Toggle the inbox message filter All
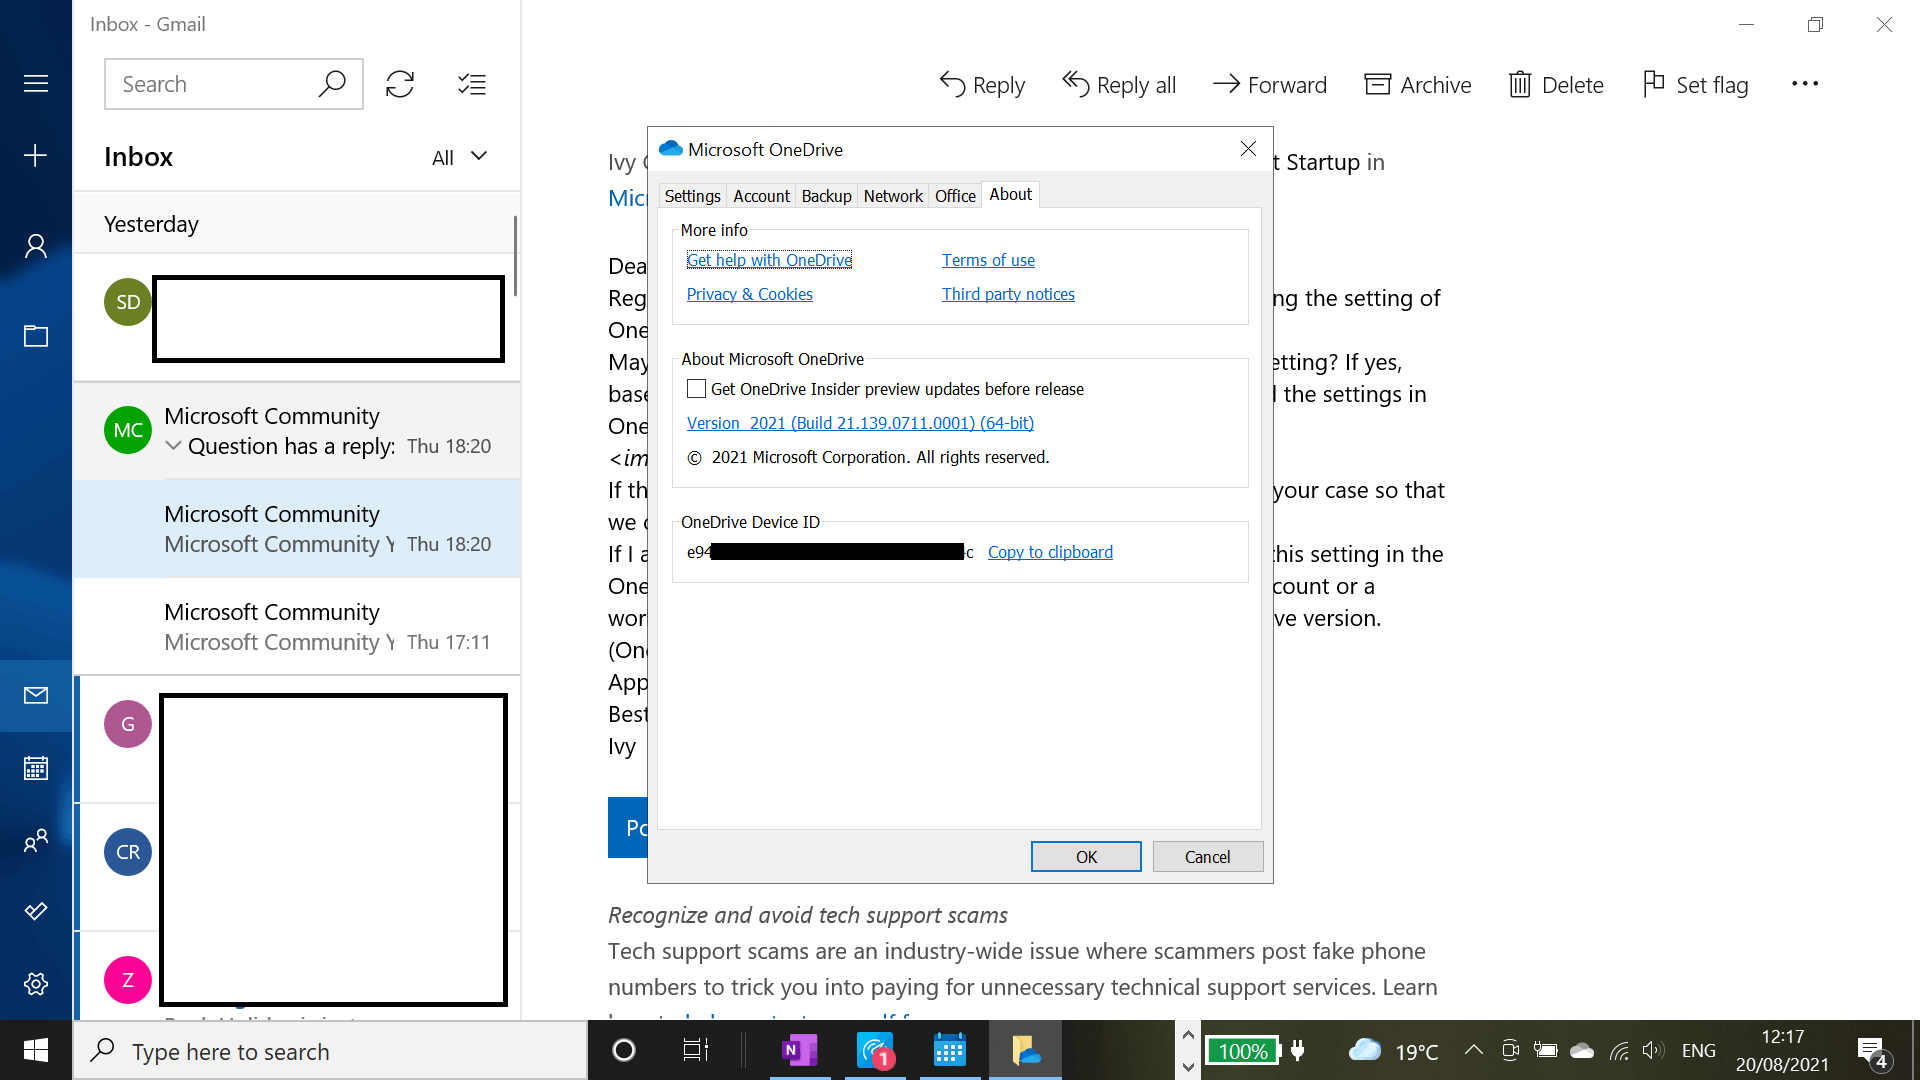The height and width of the screenshot is (1080, 1920). click(460, 156)
